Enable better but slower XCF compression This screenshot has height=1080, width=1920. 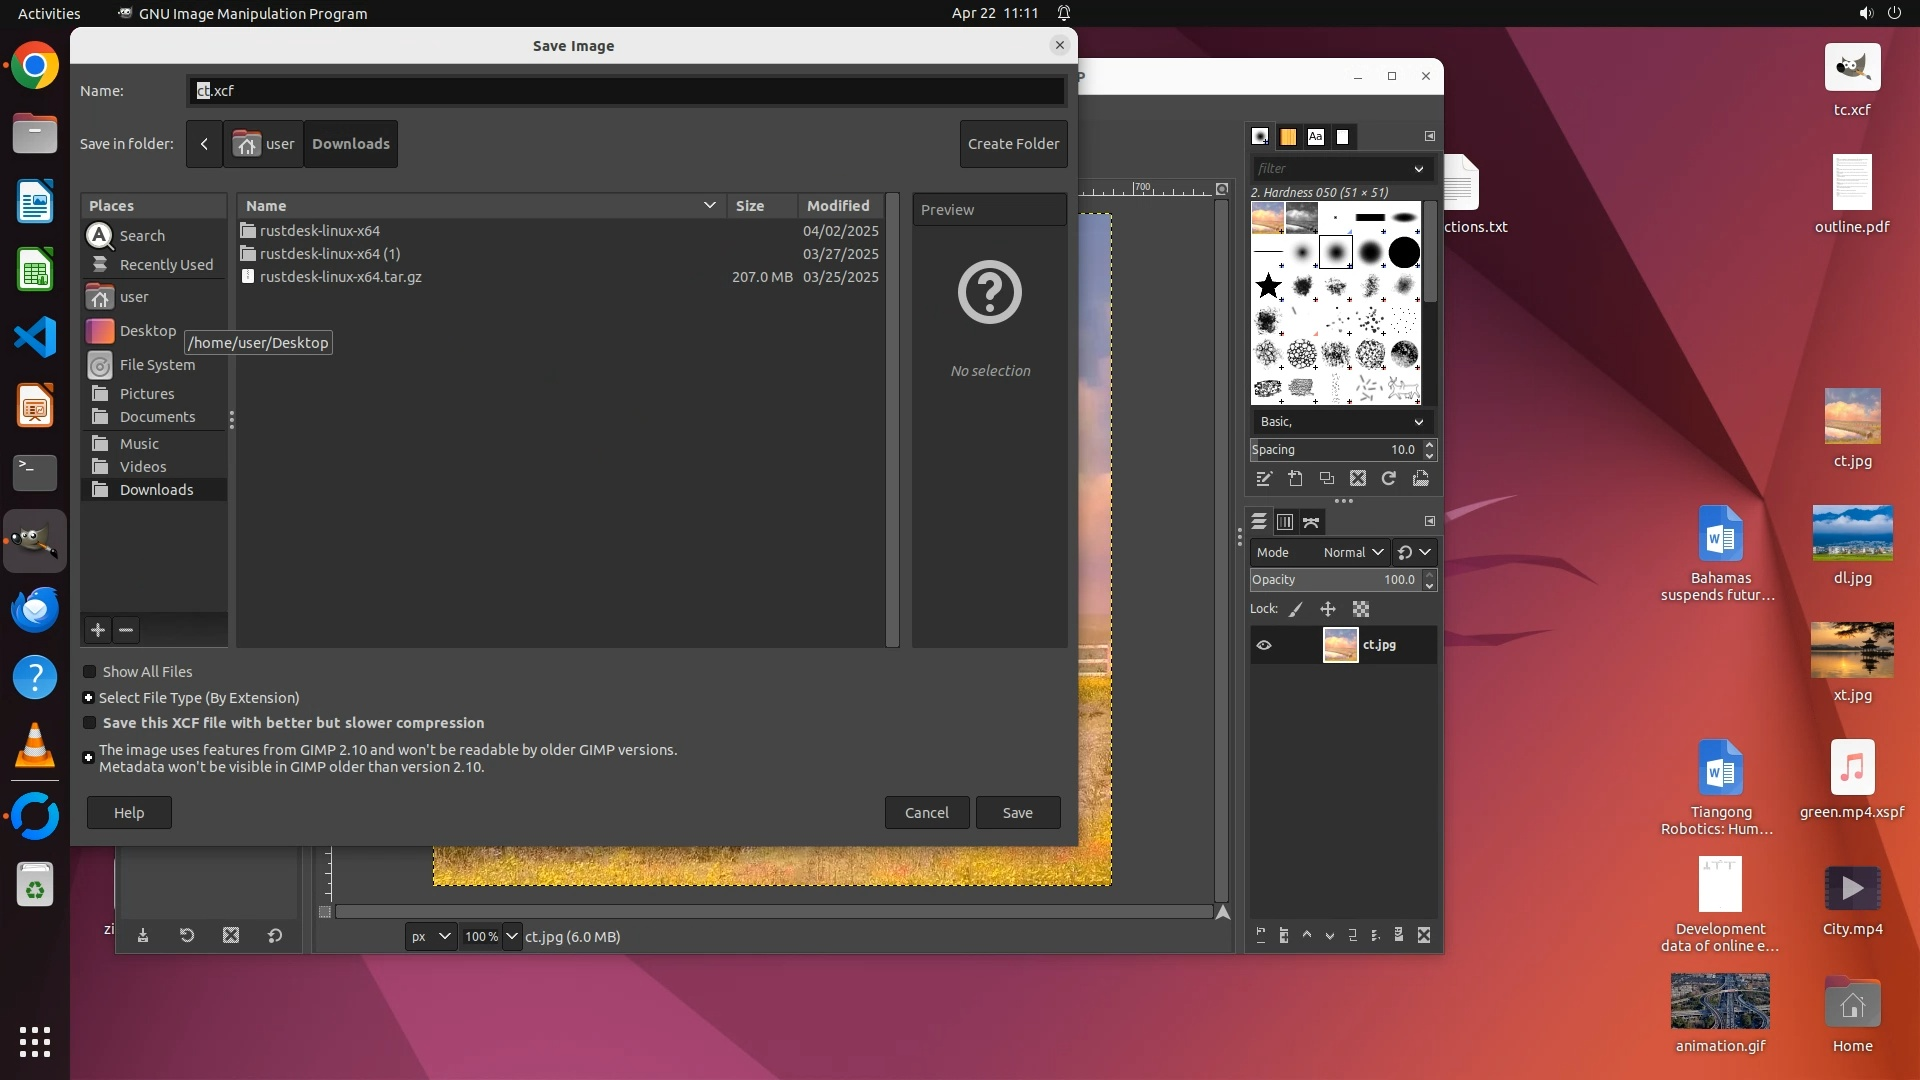(90, 723)
